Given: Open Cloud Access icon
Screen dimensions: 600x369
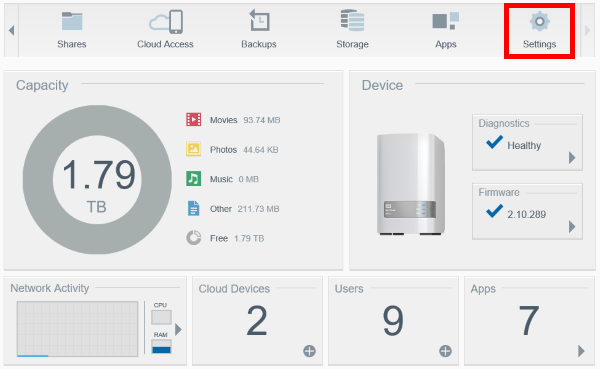Looking at the screenshot, I should 166,22.
